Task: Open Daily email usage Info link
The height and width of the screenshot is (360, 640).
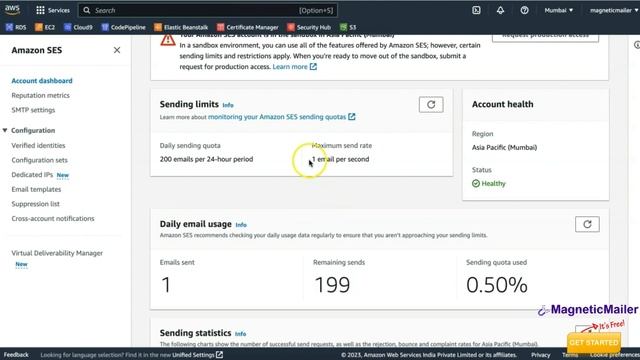Action: tap(241, 225)
